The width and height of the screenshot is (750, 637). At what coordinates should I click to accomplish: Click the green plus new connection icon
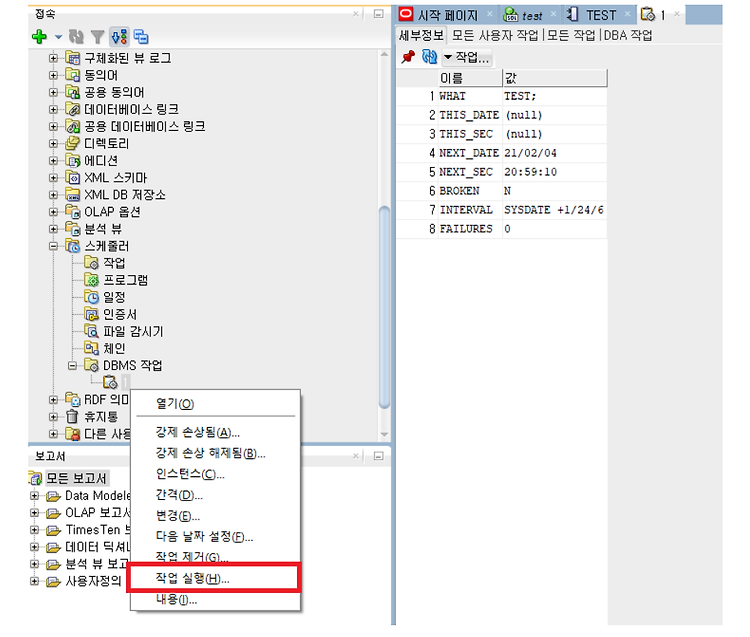point(39,36)
